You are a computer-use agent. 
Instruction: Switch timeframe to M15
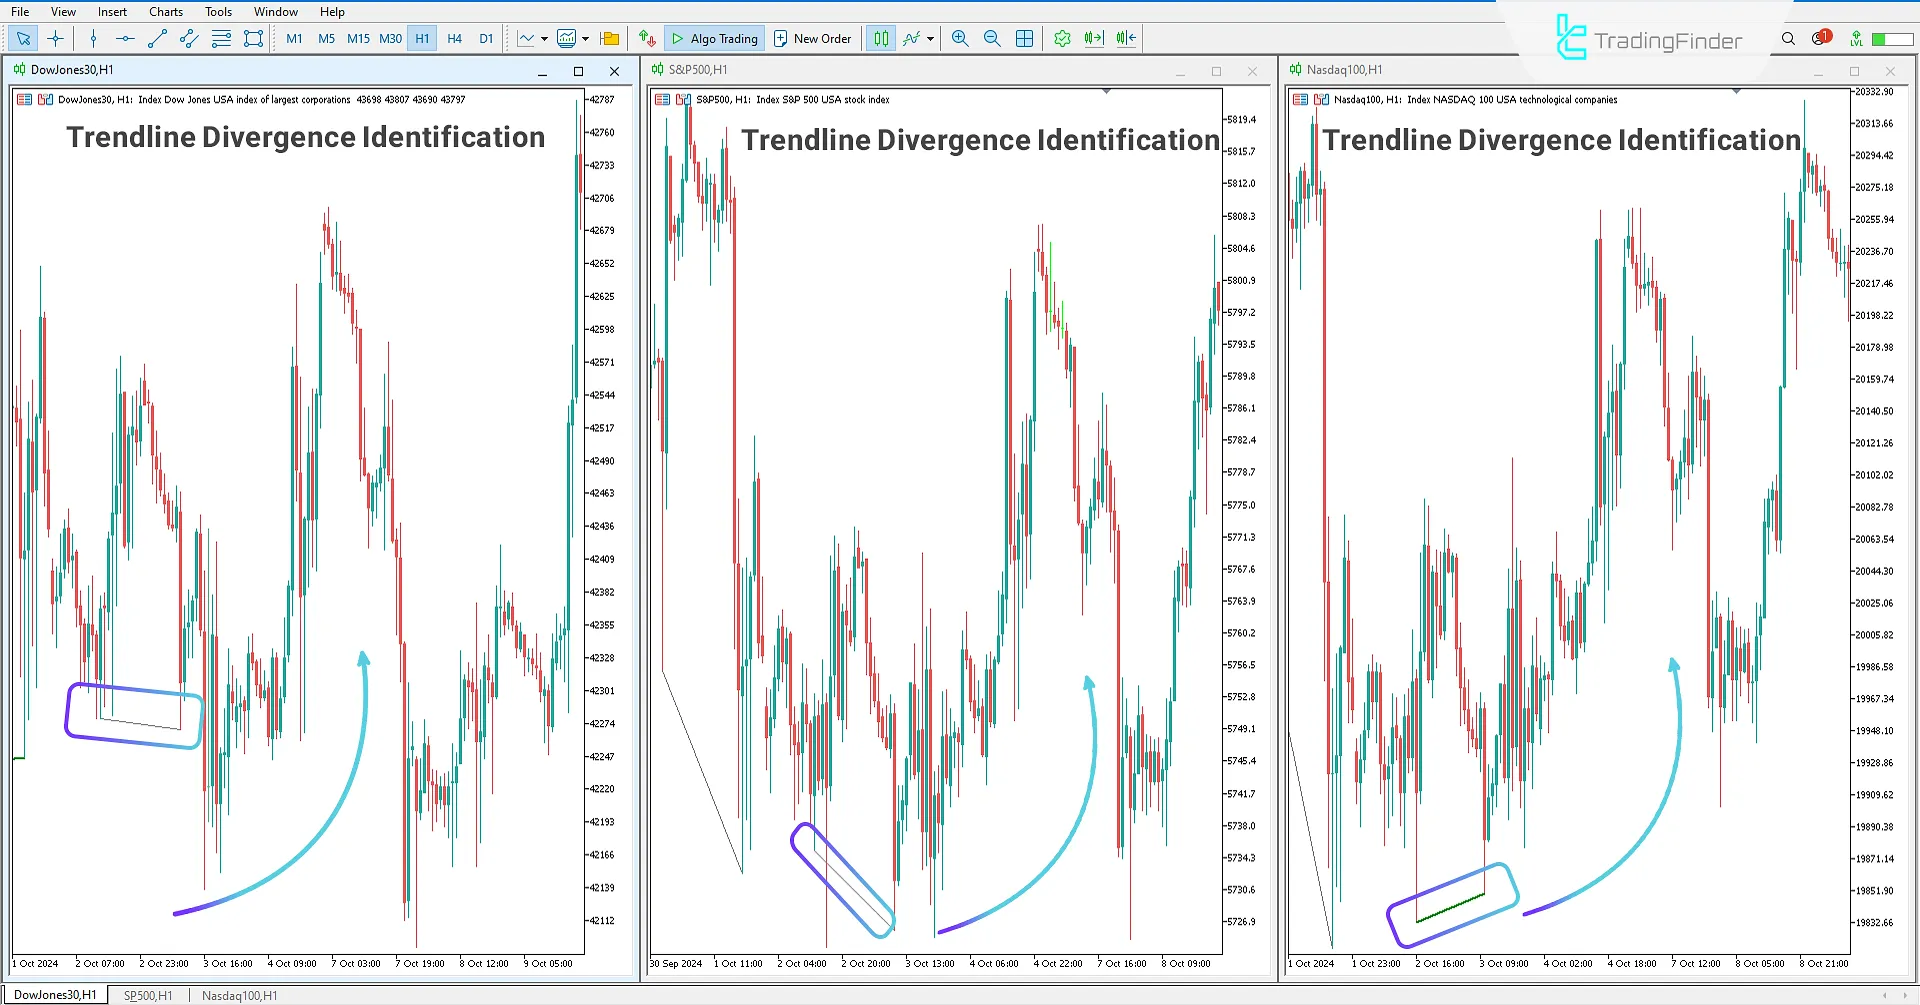(358, 38)
